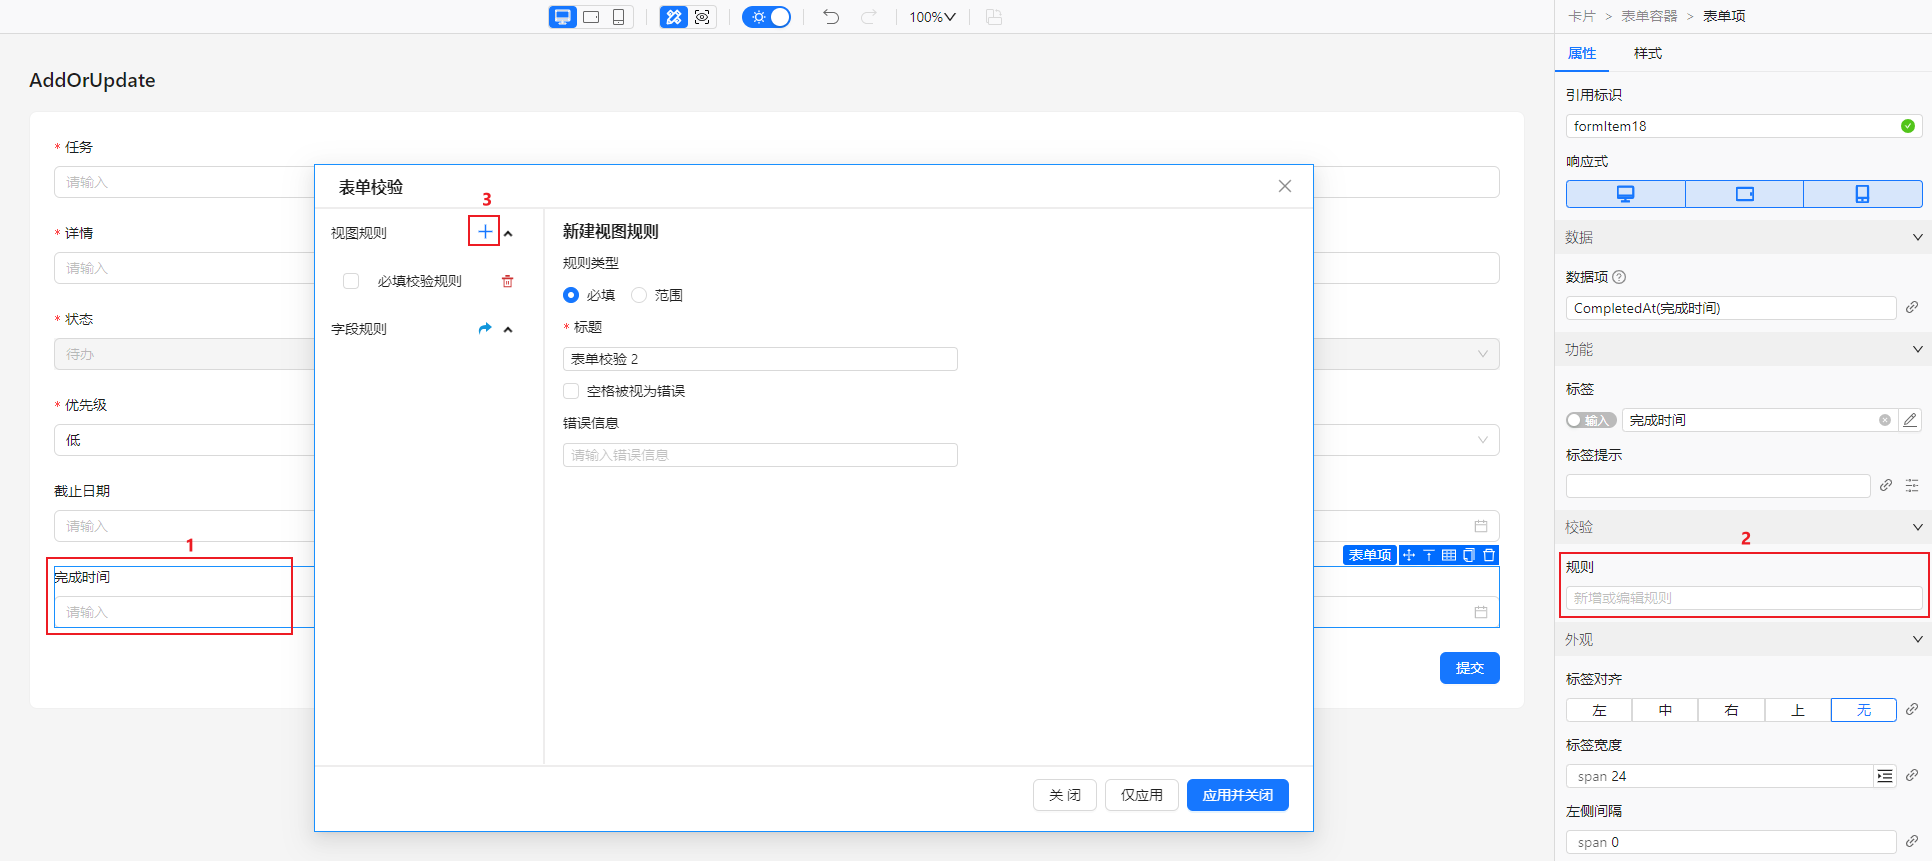Open label edit pencil icon next to 完成时间

click(x=1910, y=420)
